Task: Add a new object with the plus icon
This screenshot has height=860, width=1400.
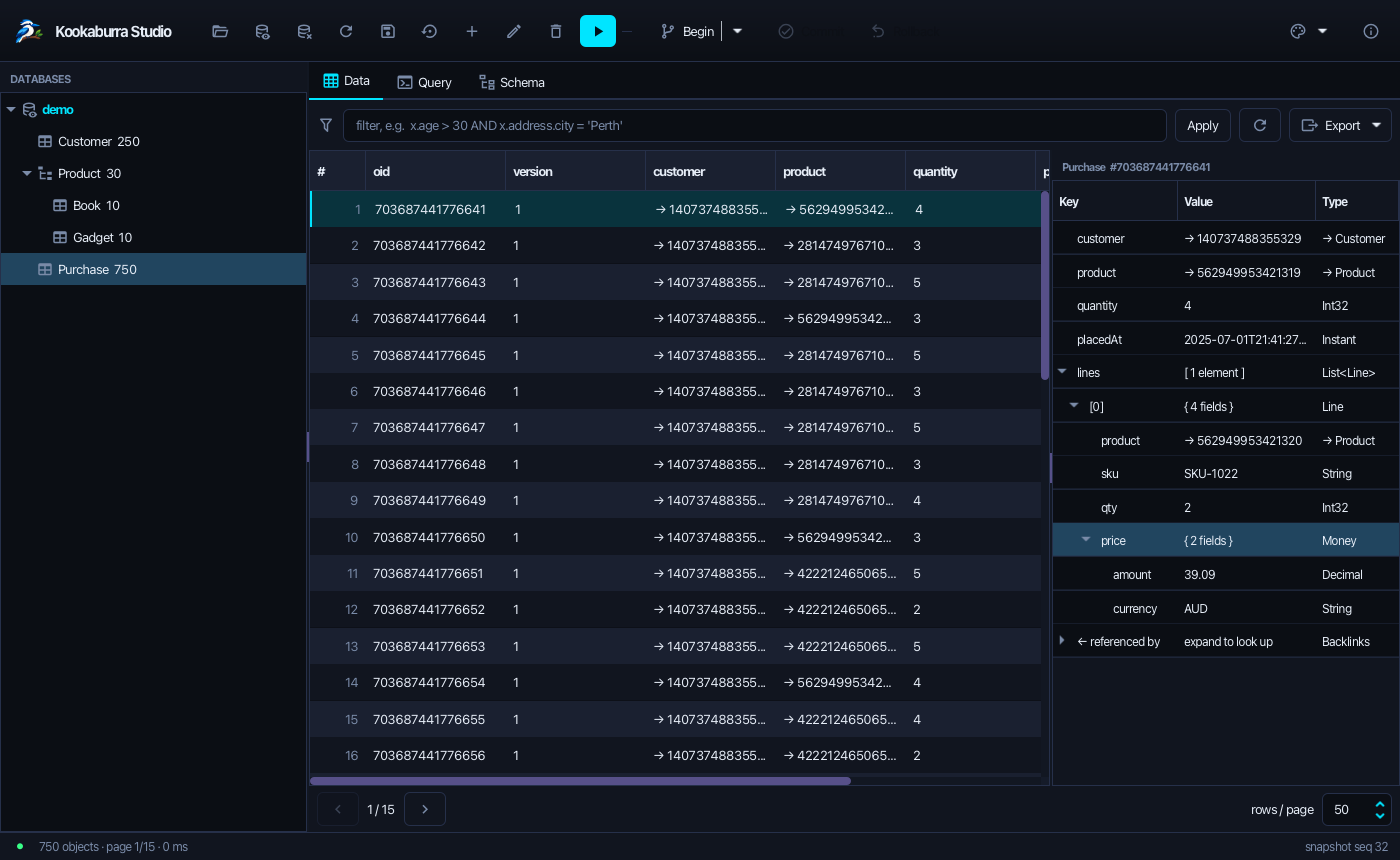Action: pos(472,31)
